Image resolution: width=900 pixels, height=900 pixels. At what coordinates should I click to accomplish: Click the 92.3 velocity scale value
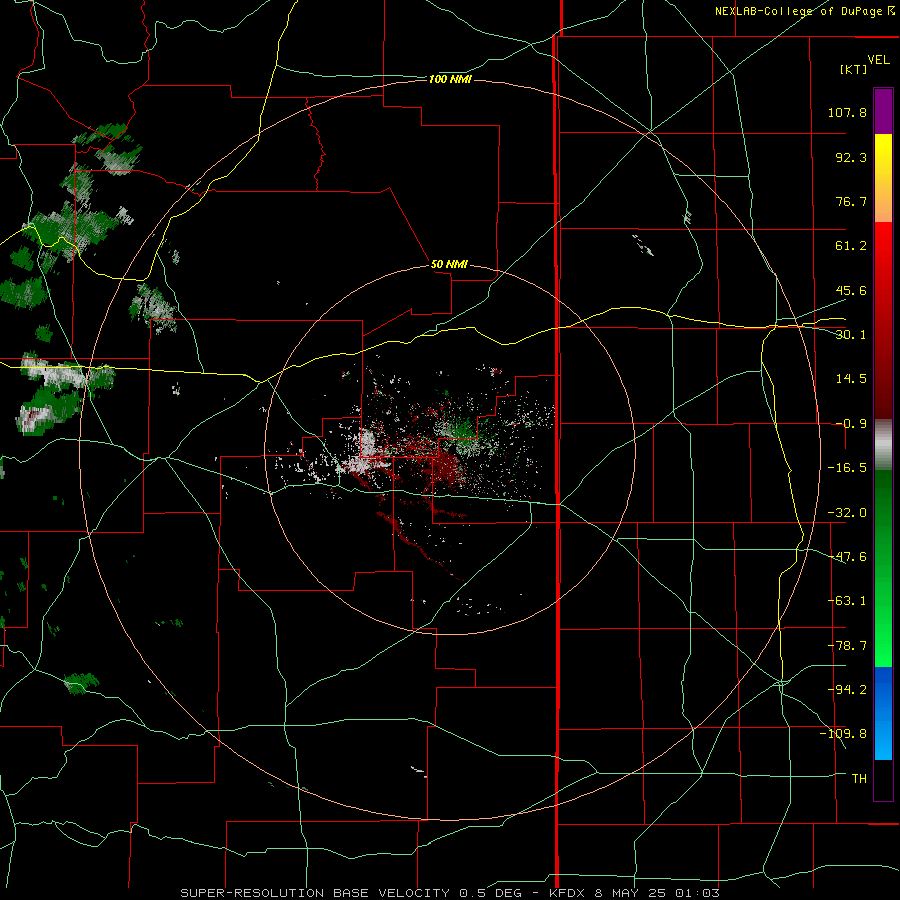click(x=851, y=157)
